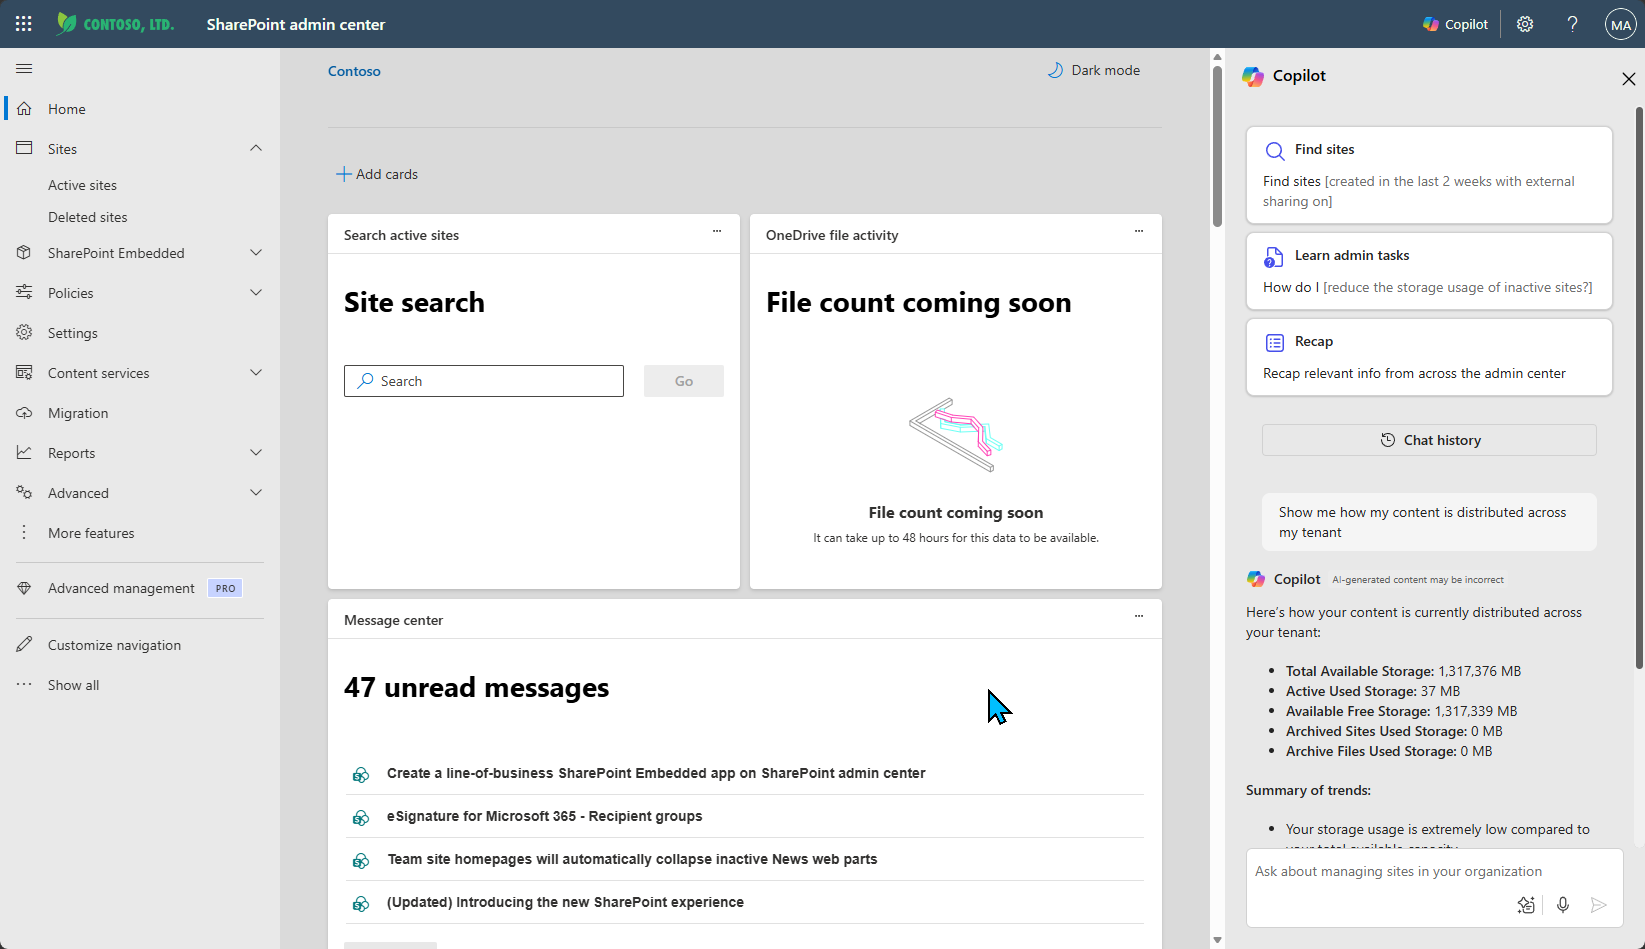Open Search active sites card options menu

coord(717,231)
